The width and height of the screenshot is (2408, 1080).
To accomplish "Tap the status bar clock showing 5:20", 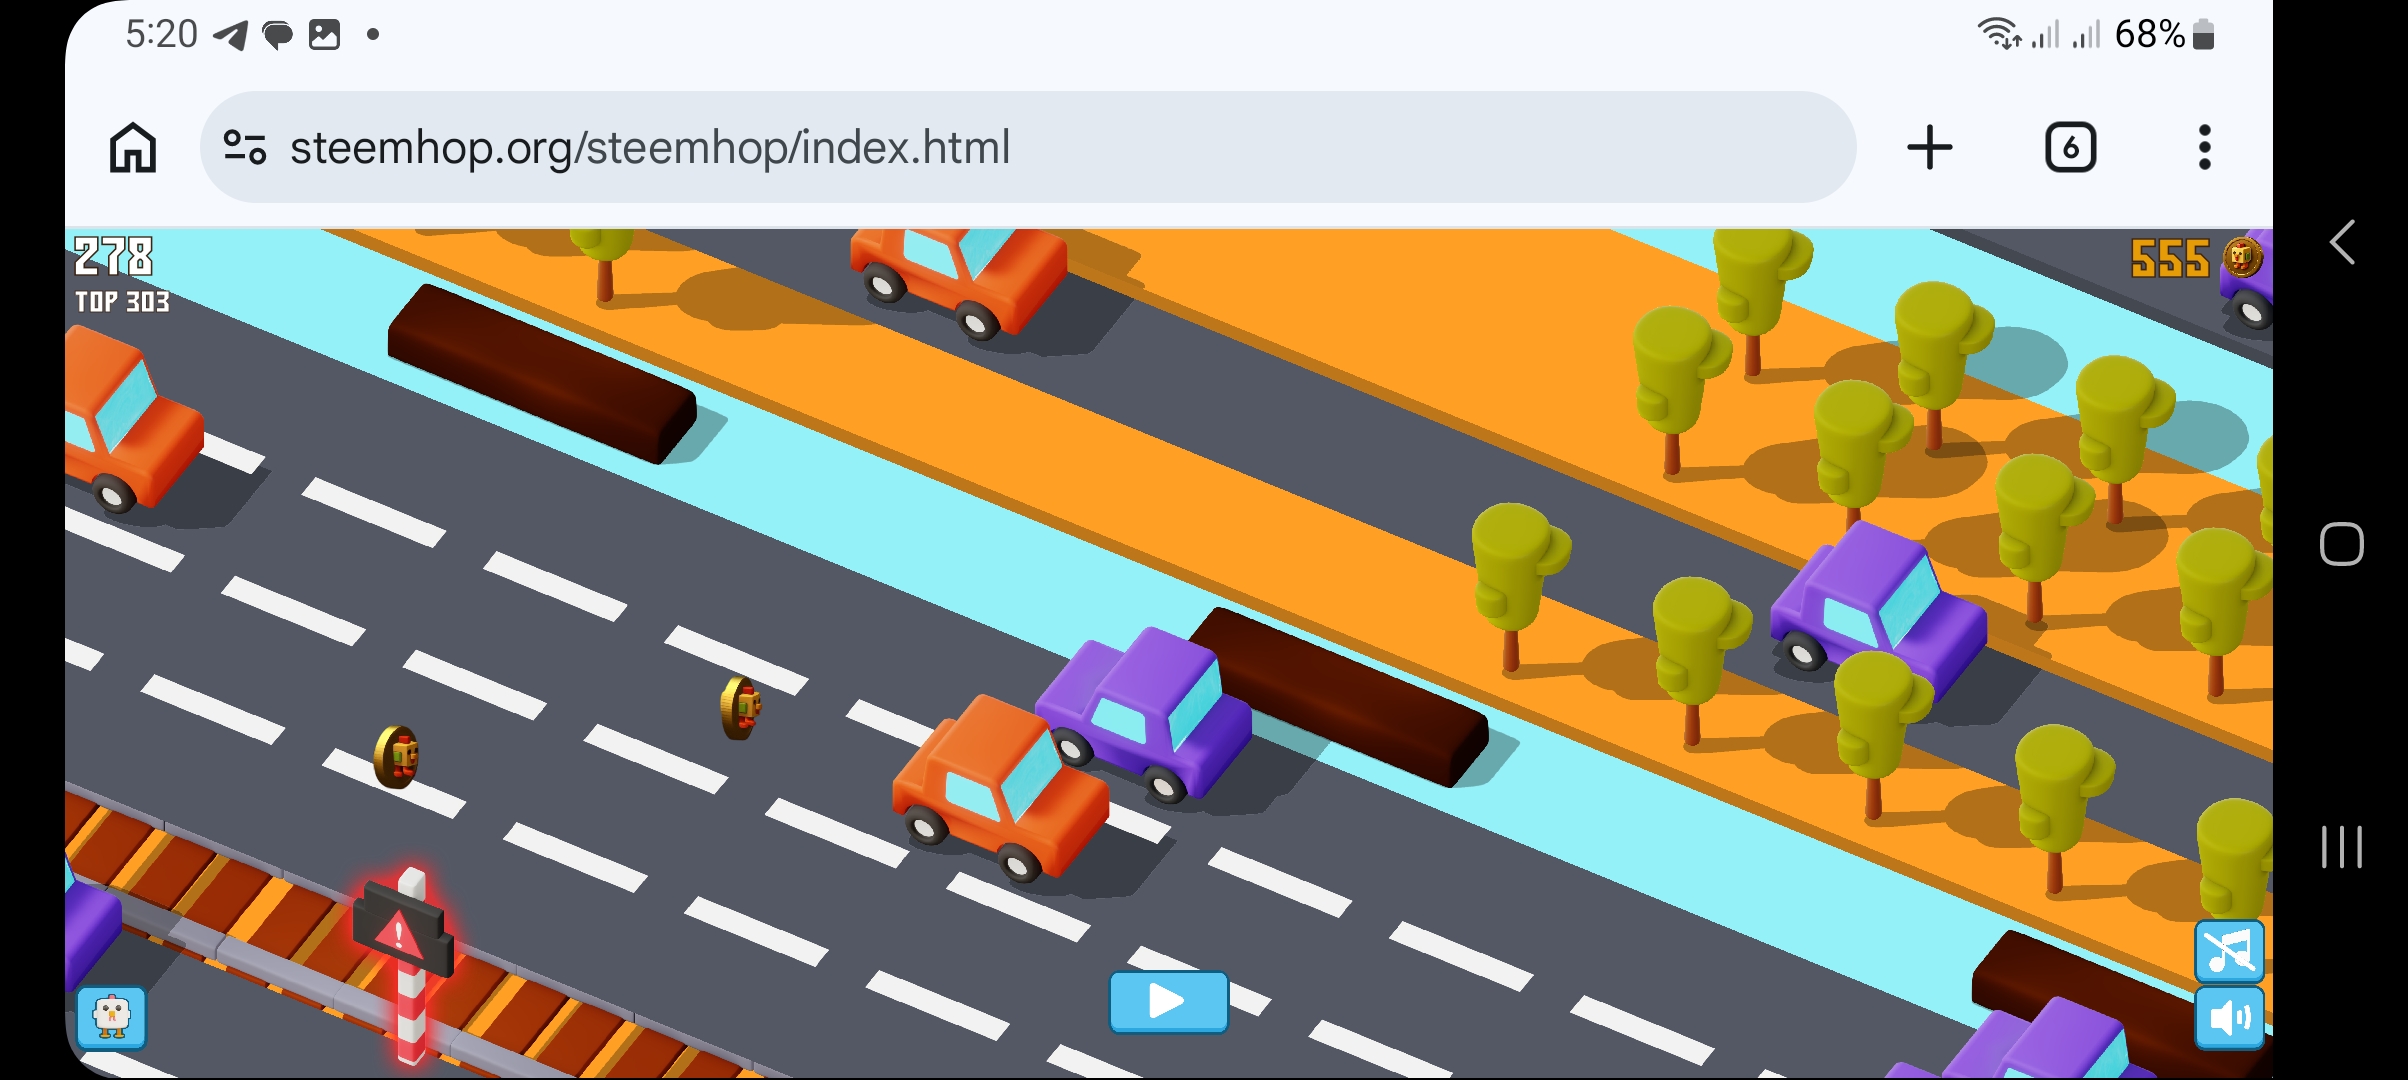I will click(161, 35).
